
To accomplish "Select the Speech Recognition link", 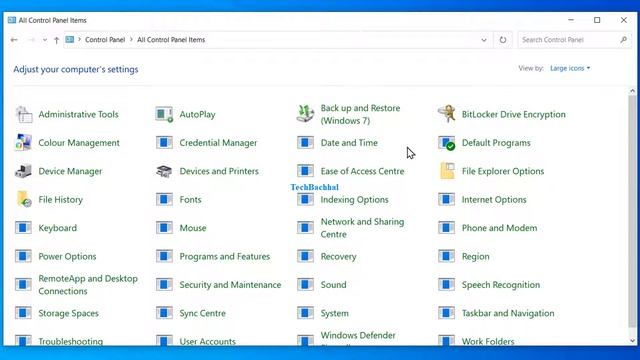I will pos(501,285).
